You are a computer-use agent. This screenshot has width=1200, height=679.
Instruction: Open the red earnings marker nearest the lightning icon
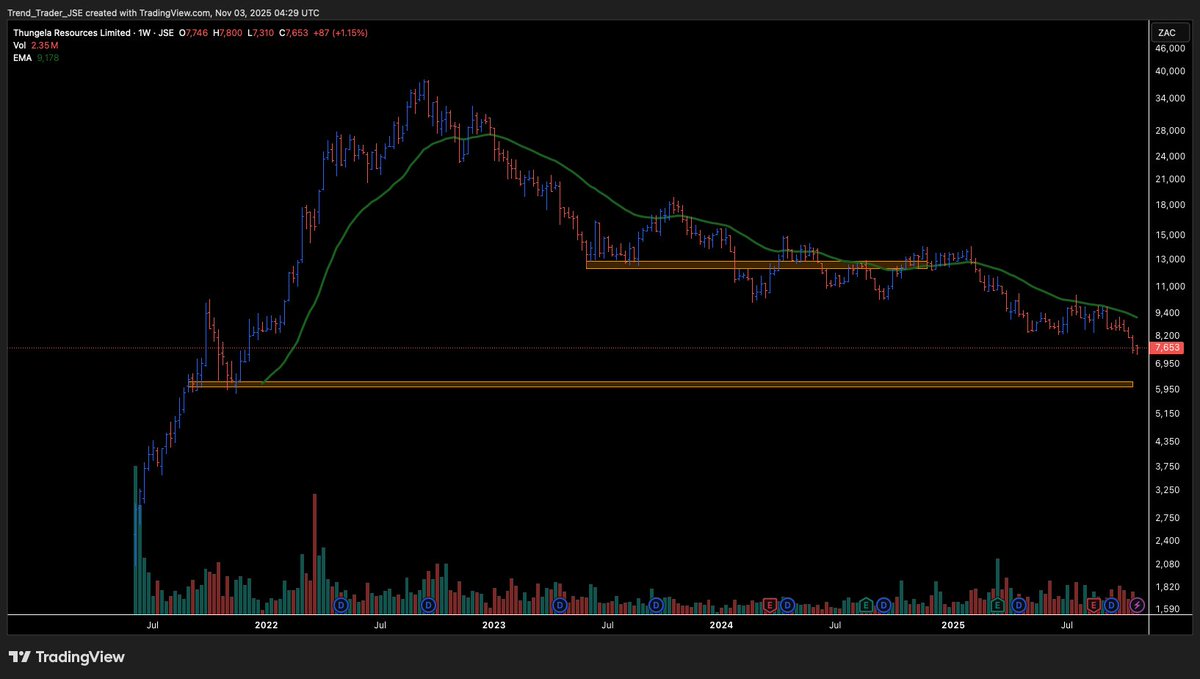(x=1093, y=605)
